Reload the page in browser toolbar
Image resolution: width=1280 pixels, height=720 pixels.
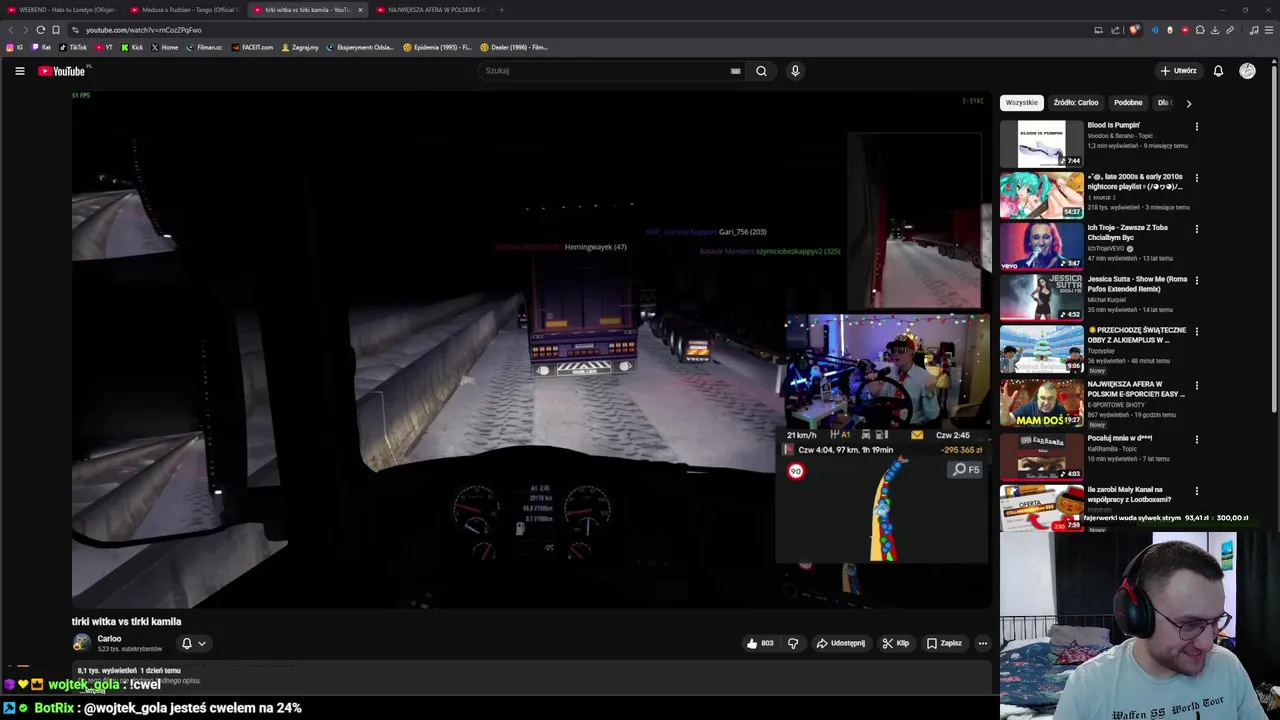(x=40, y=30)
